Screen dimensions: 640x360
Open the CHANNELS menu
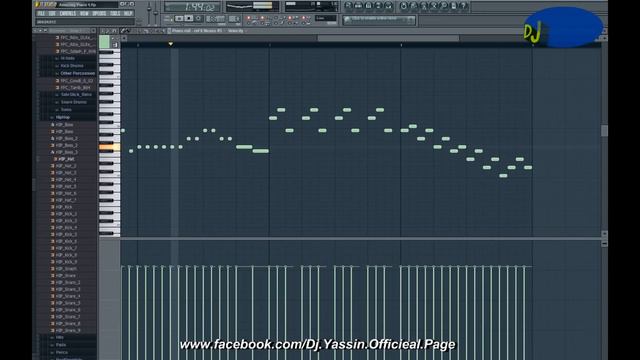point(68,13)
